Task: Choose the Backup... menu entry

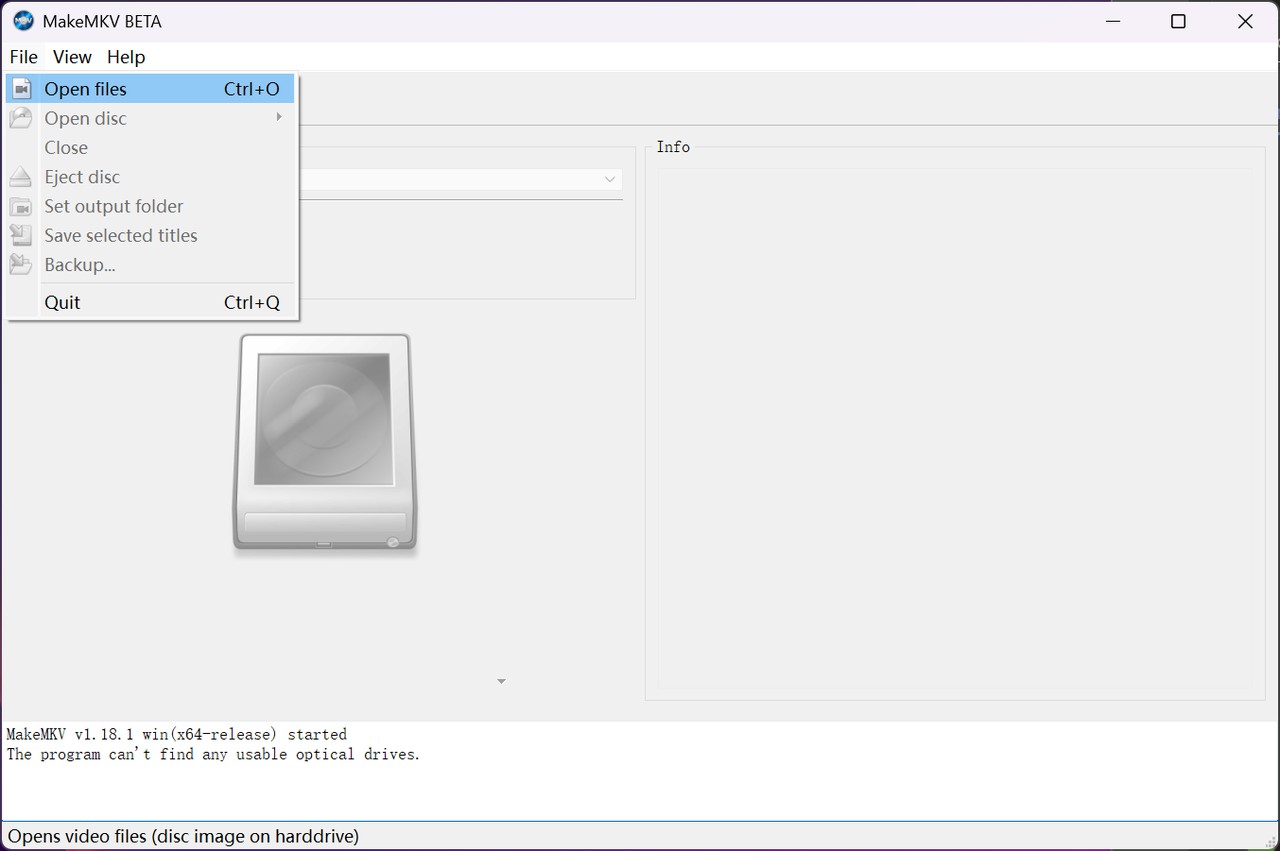Action: [151, 265]
